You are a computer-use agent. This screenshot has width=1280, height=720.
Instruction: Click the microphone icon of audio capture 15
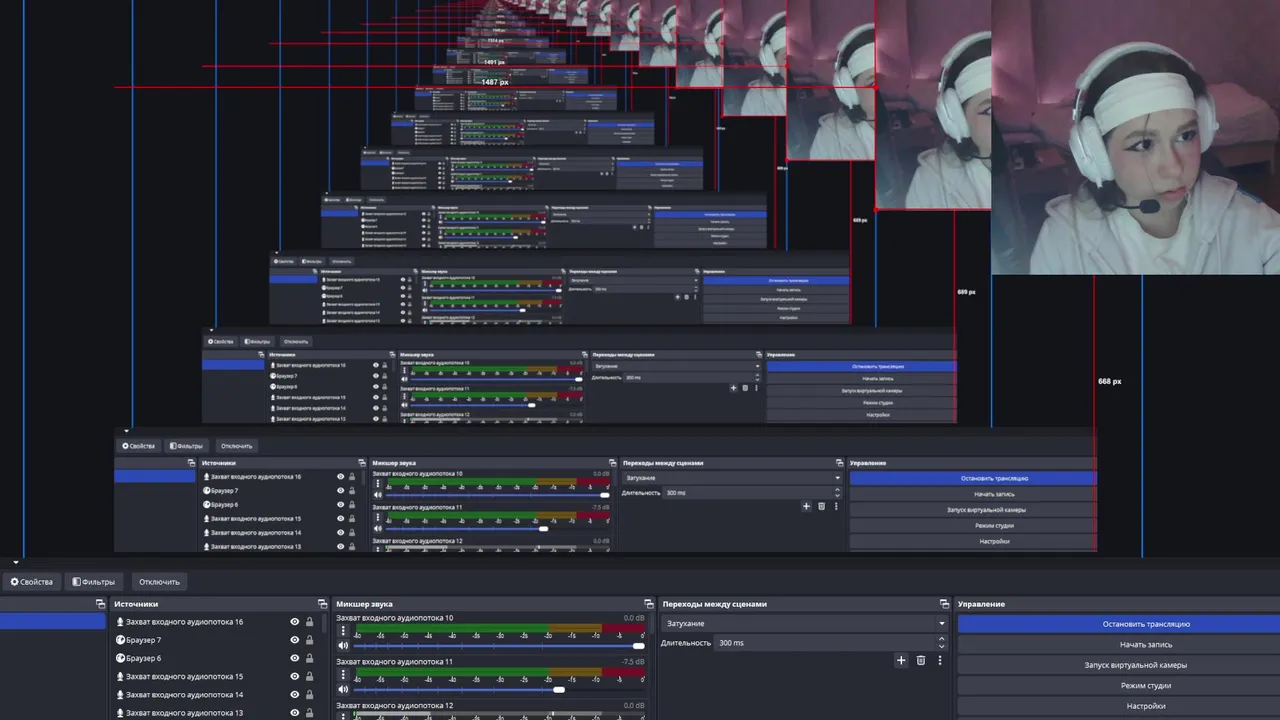(x=121, y=677)
